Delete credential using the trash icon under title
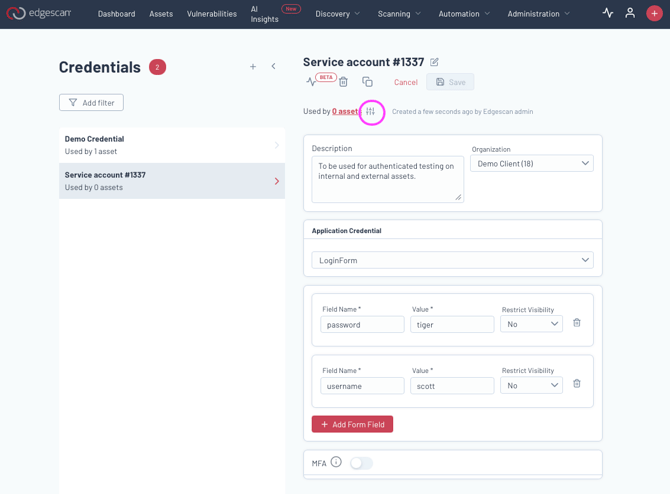This screenshot has width=670, height=494. click(343, 82)
